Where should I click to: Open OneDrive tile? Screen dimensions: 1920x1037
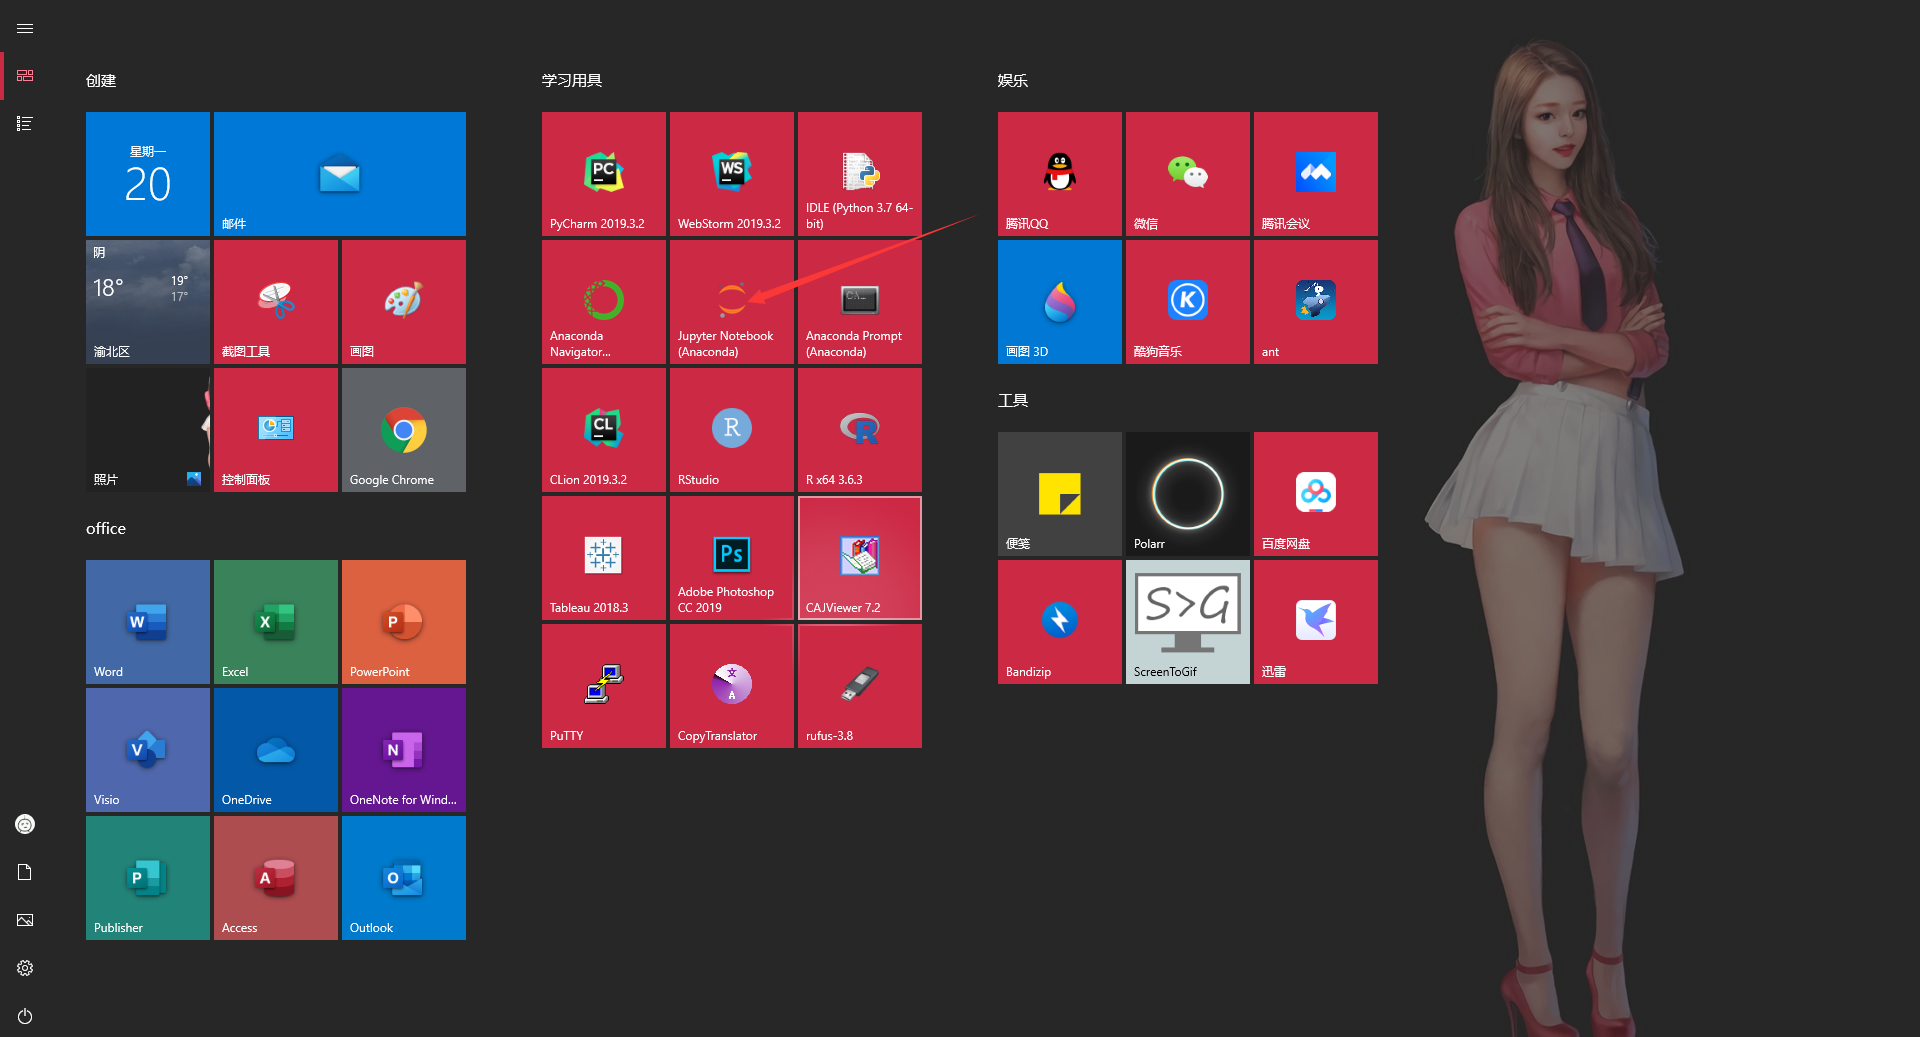pyautogui.click(x=276, y=750)
